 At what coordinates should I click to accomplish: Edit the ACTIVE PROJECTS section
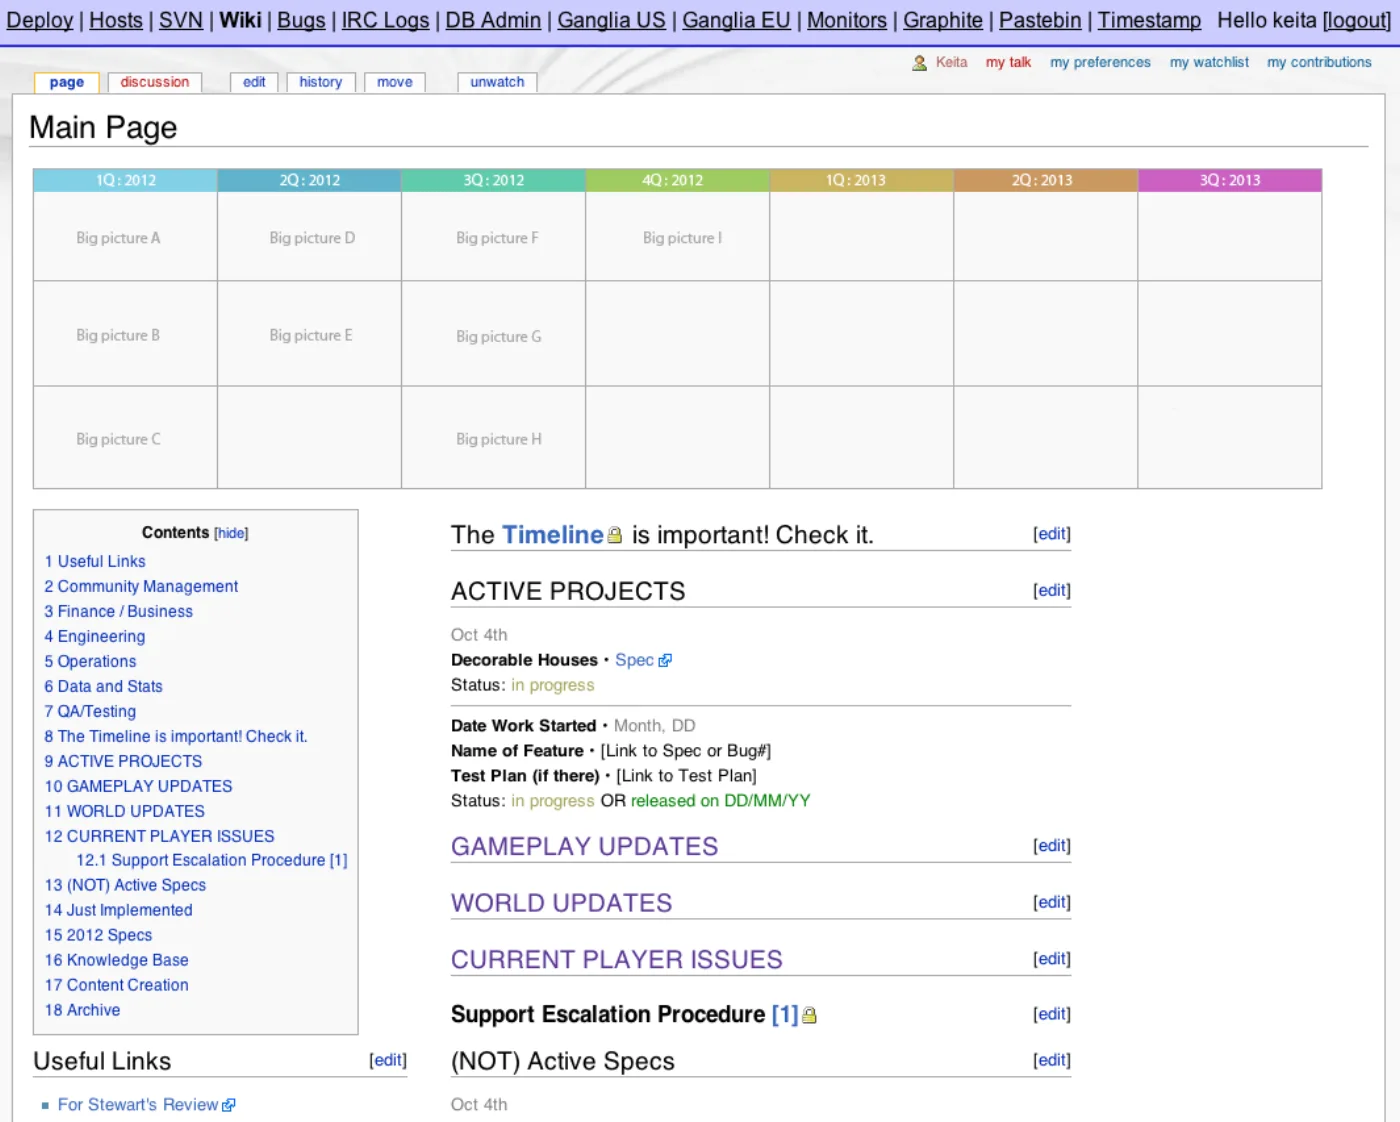(x=1051, y=591)
